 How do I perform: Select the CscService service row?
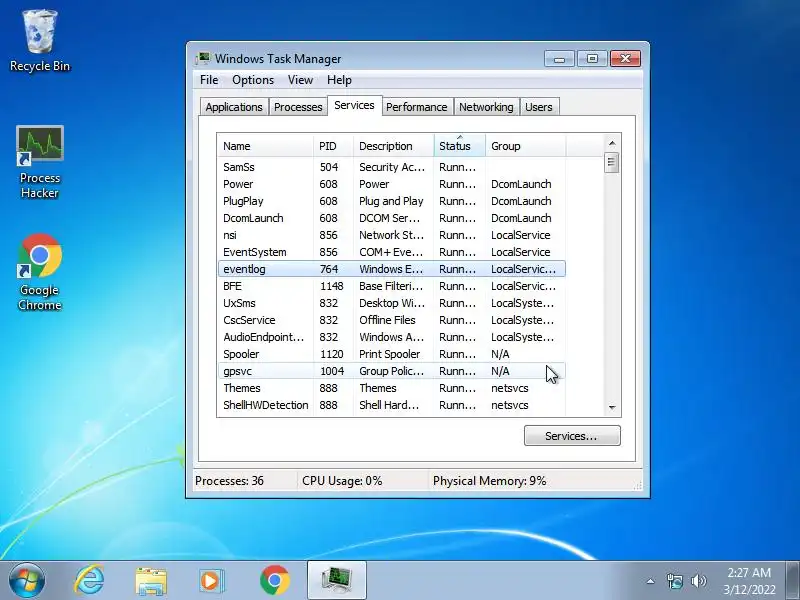point(392,320)
